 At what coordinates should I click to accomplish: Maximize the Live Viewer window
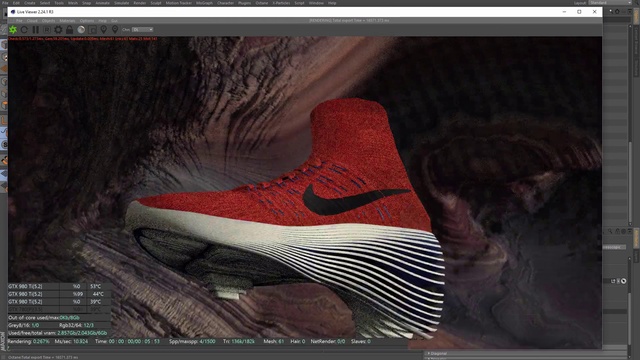(x=579, y=12)
